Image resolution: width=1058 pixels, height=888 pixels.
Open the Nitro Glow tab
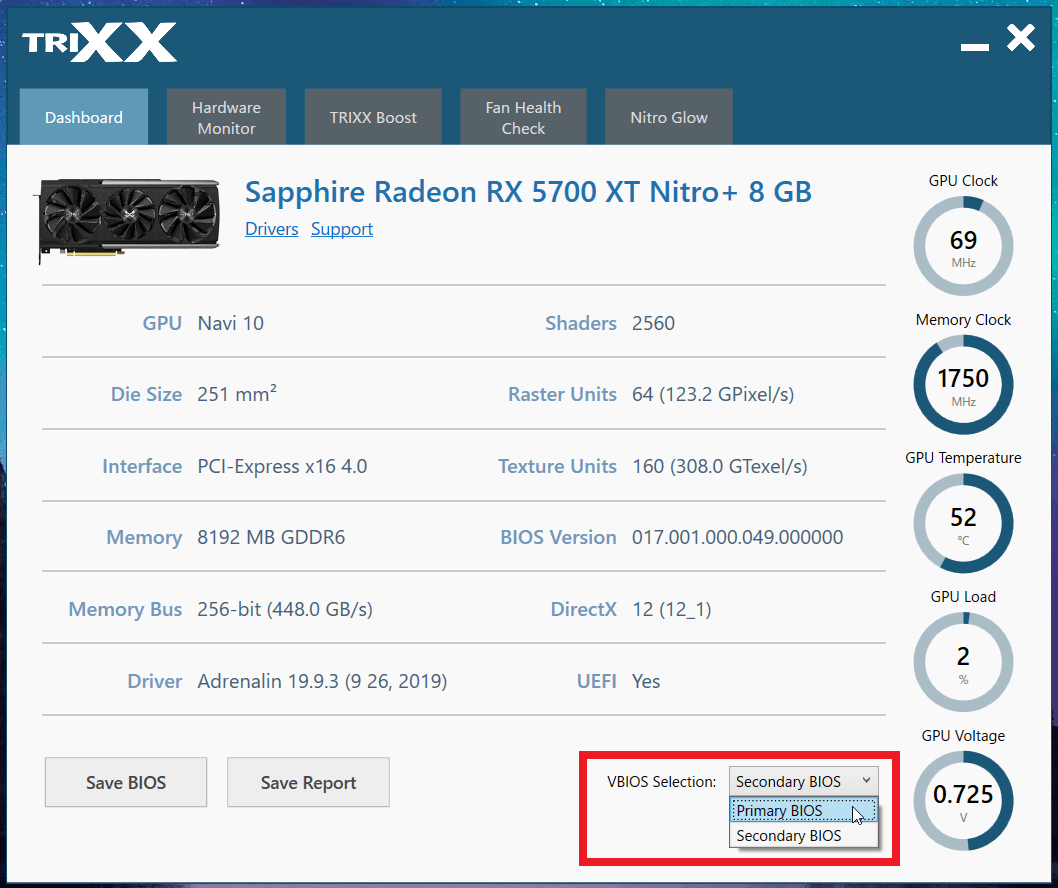[x=669, y=117]
